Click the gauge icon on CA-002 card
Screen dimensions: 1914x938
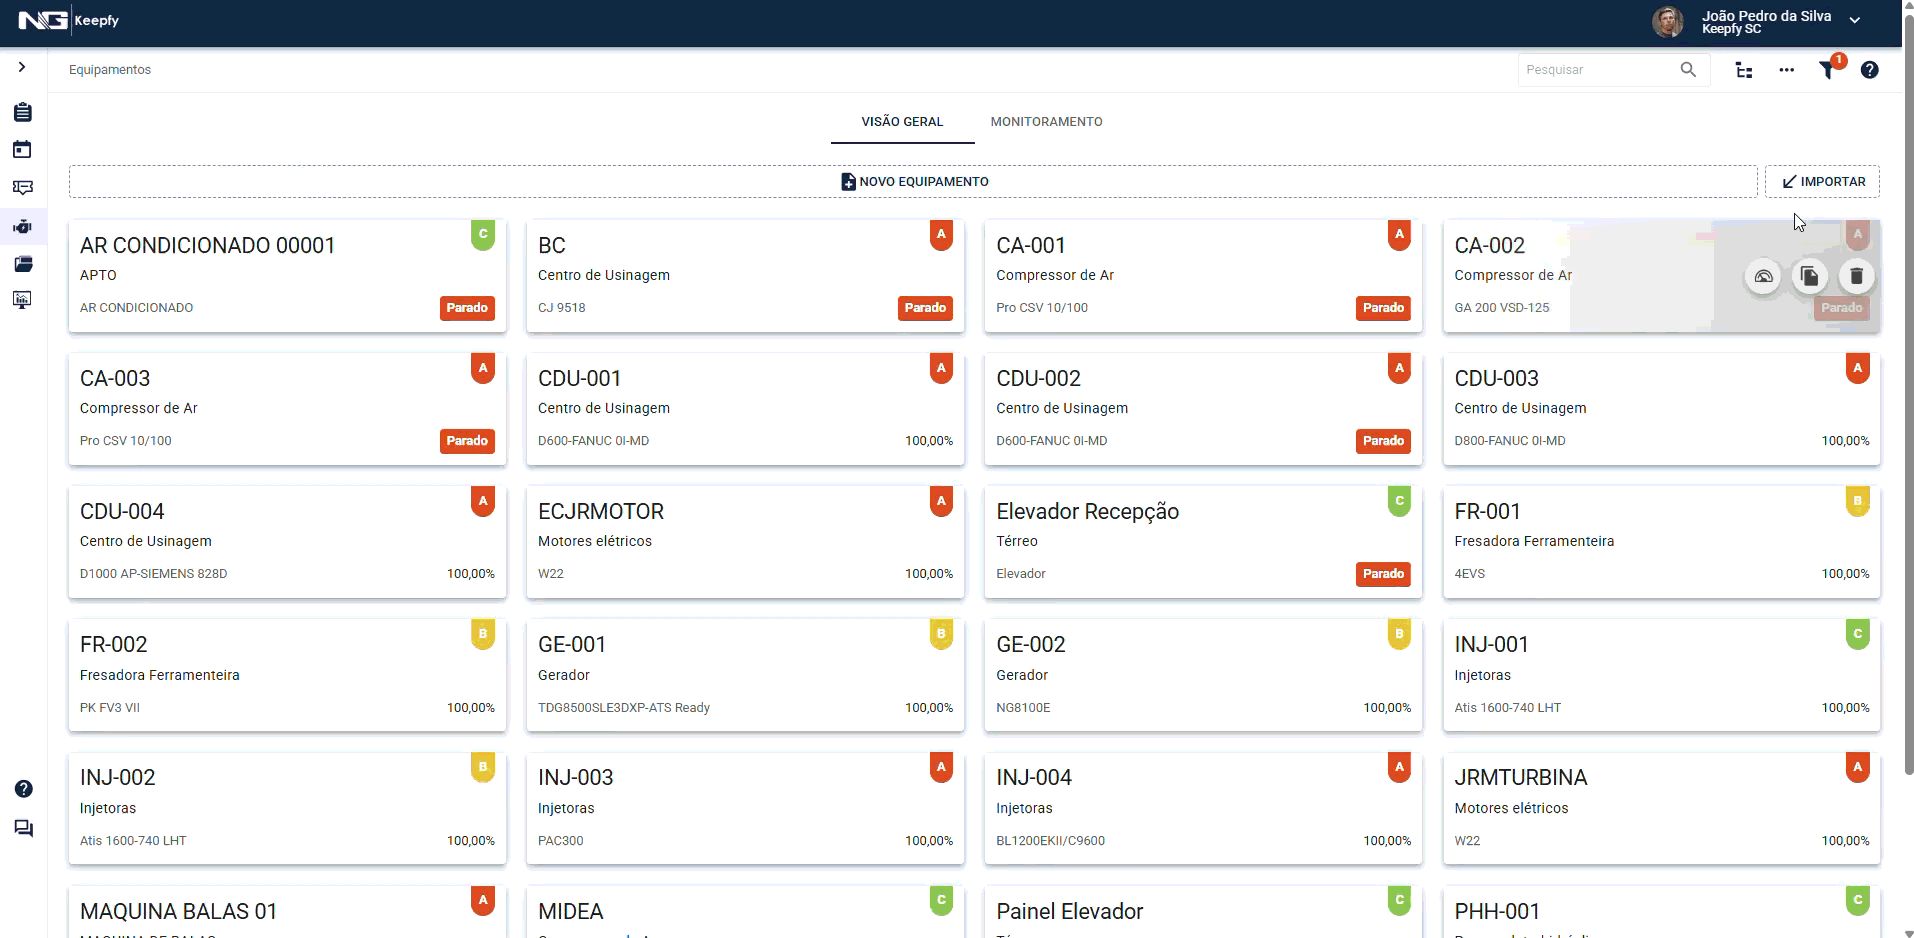[x=1763, y=276]
